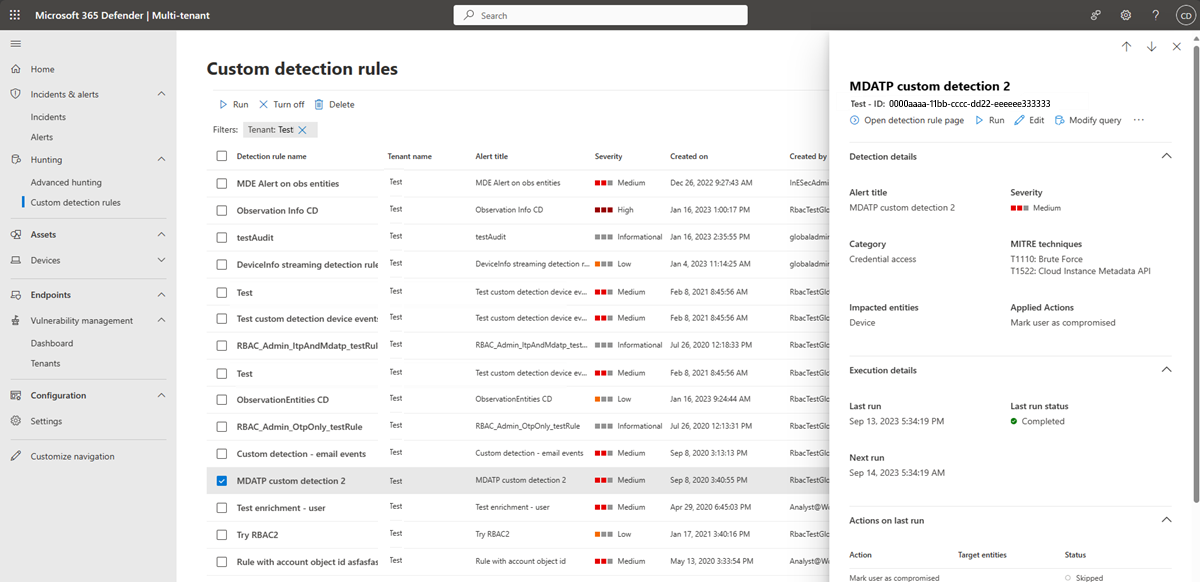Sort by the Severity column header
Viewport: 1200px width, 582px height.
click(x=608, y=156)
